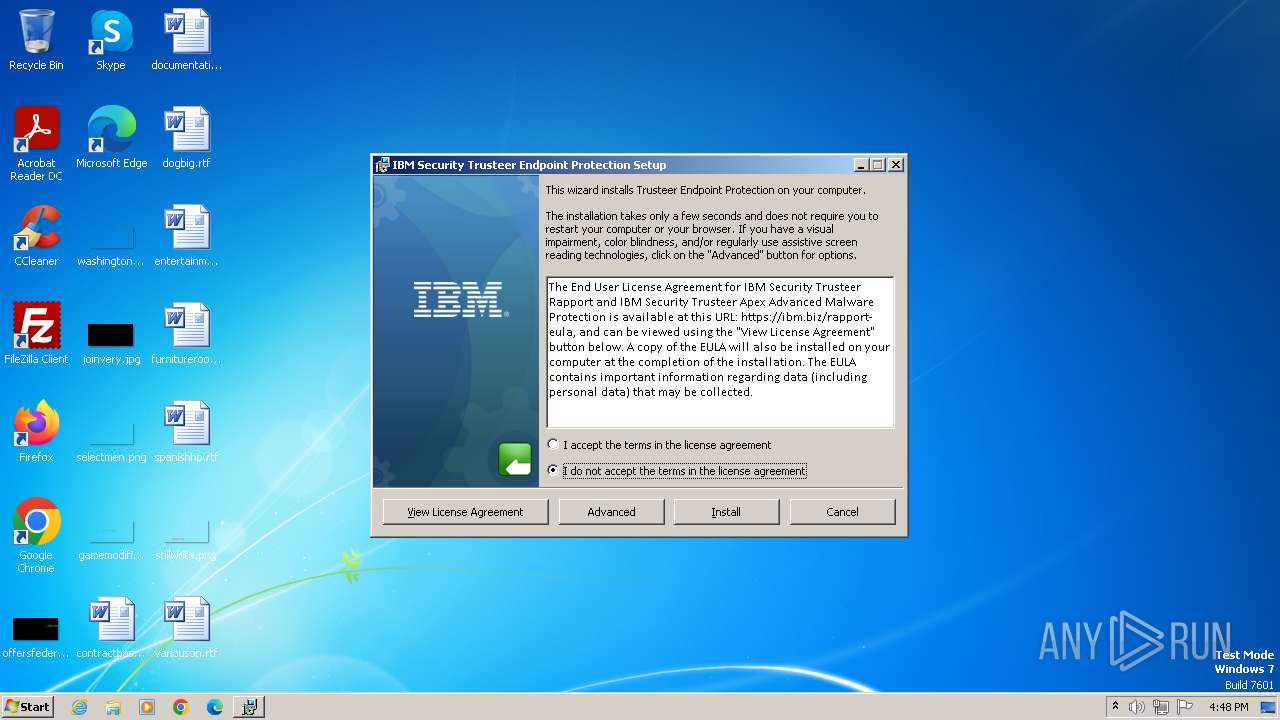1280x720 pixels.
Task: Open the Advanced installation options
Action: click(611, 512)
